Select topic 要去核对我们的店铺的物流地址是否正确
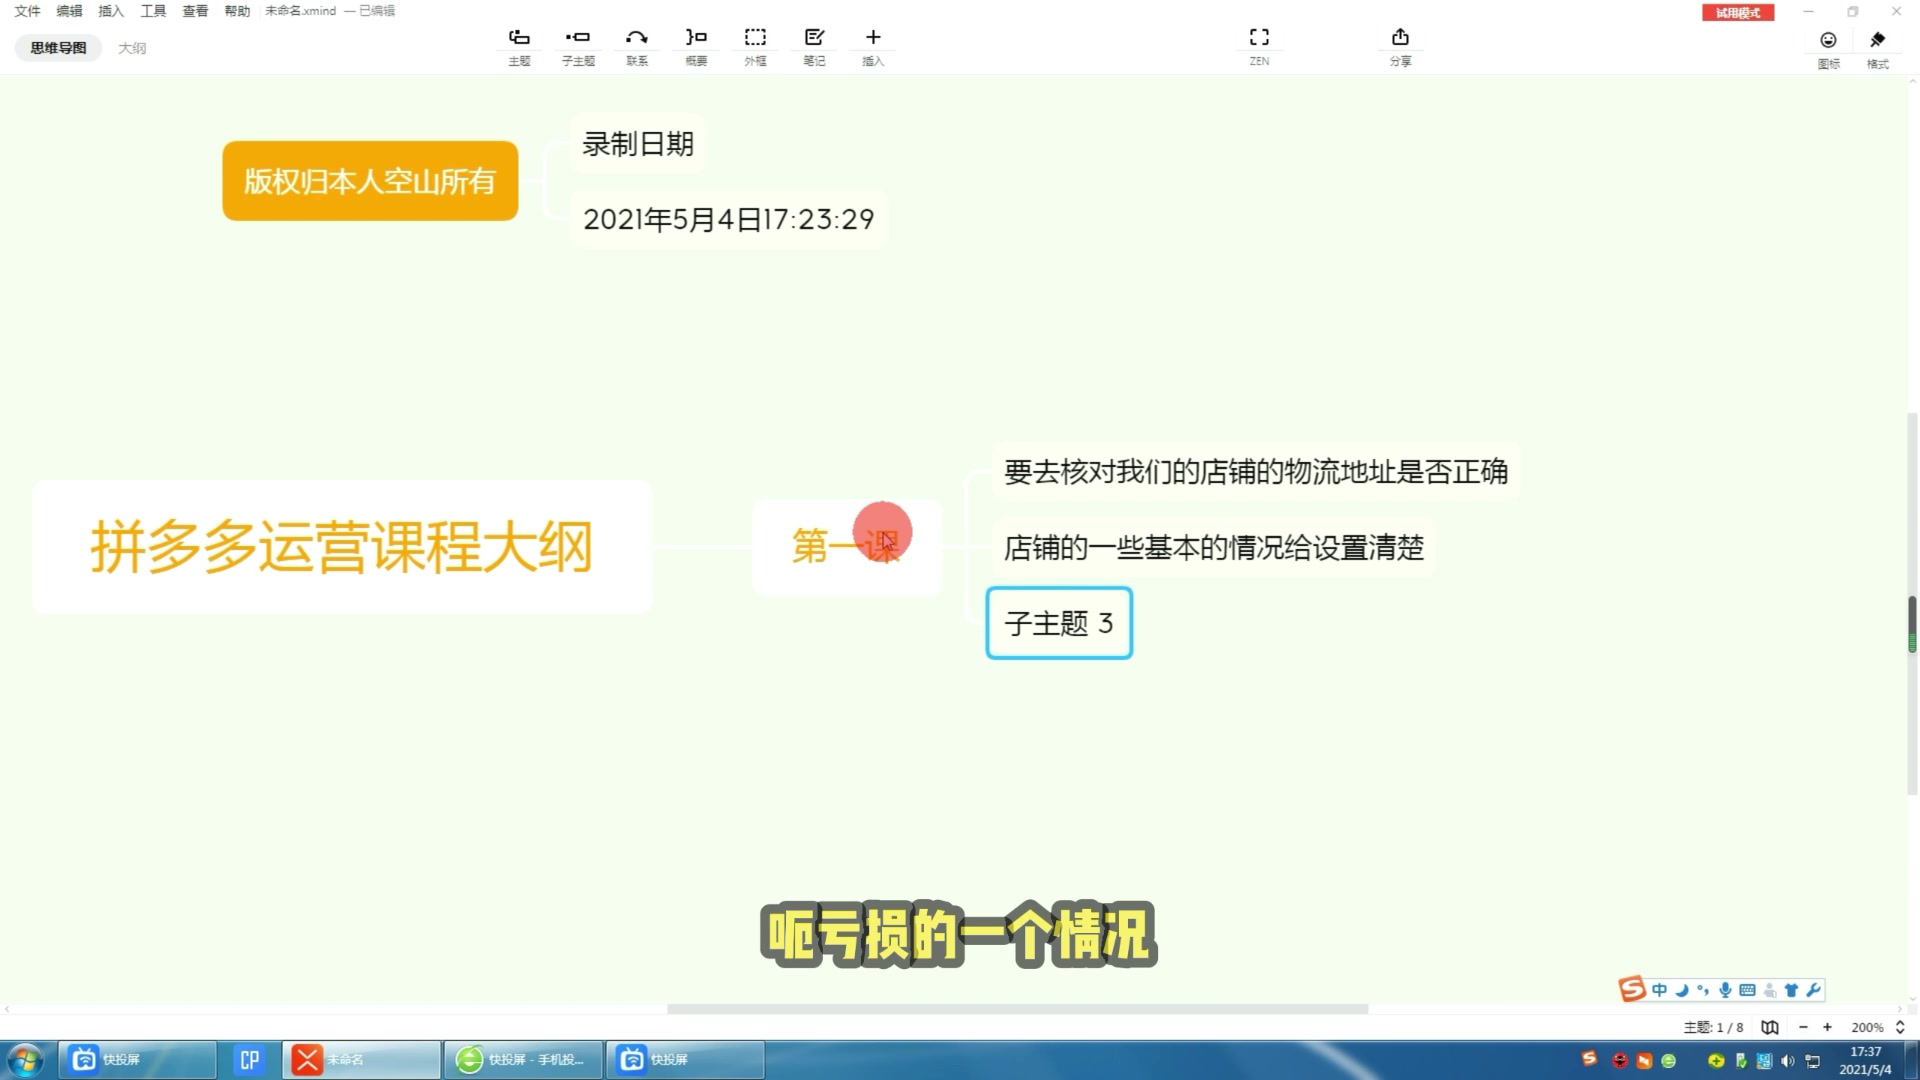This screenshot has width=1920, height=1080. click(x=1256, y=471)
